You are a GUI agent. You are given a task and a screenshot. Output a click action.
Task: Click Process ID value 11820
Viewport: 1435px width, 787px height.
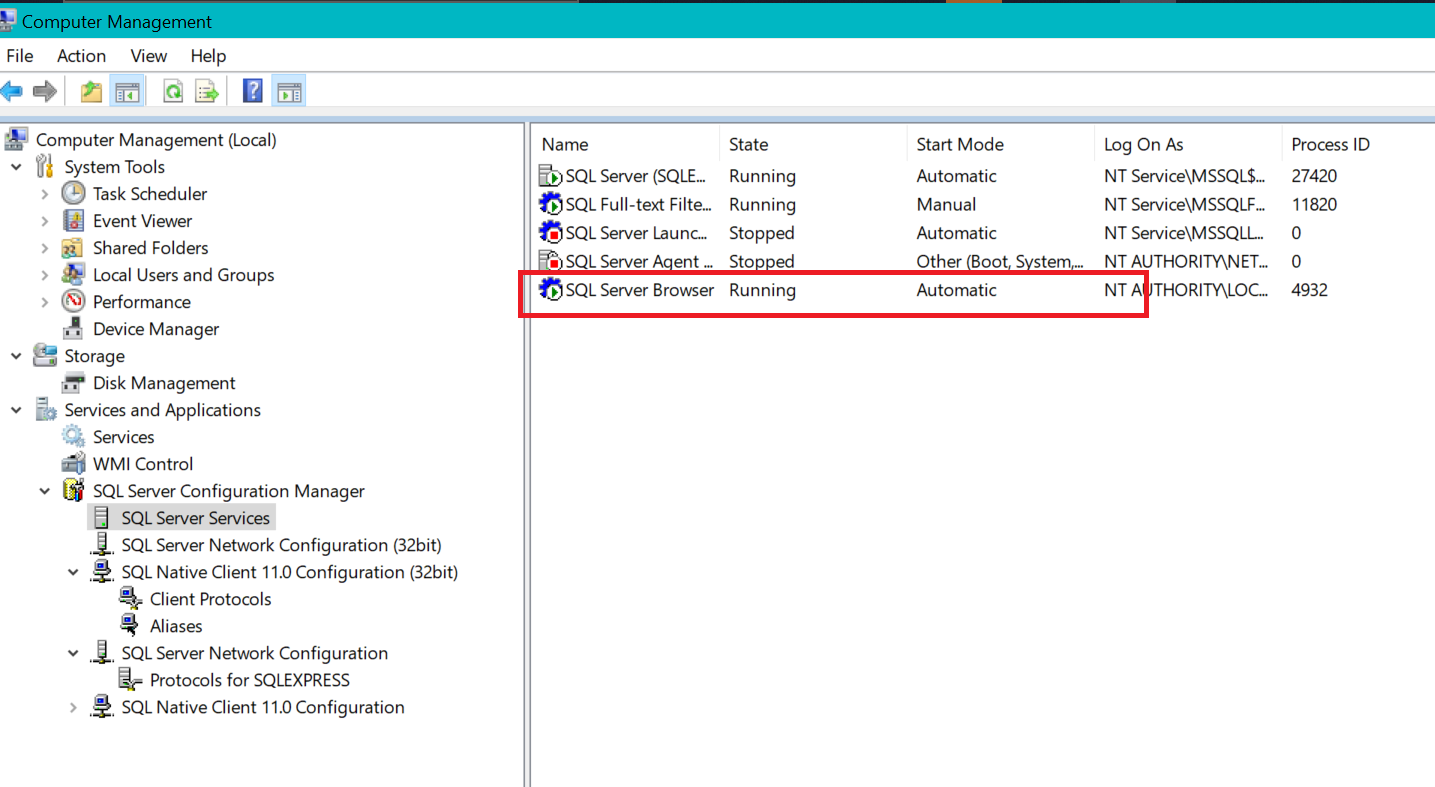[1314, 204]
